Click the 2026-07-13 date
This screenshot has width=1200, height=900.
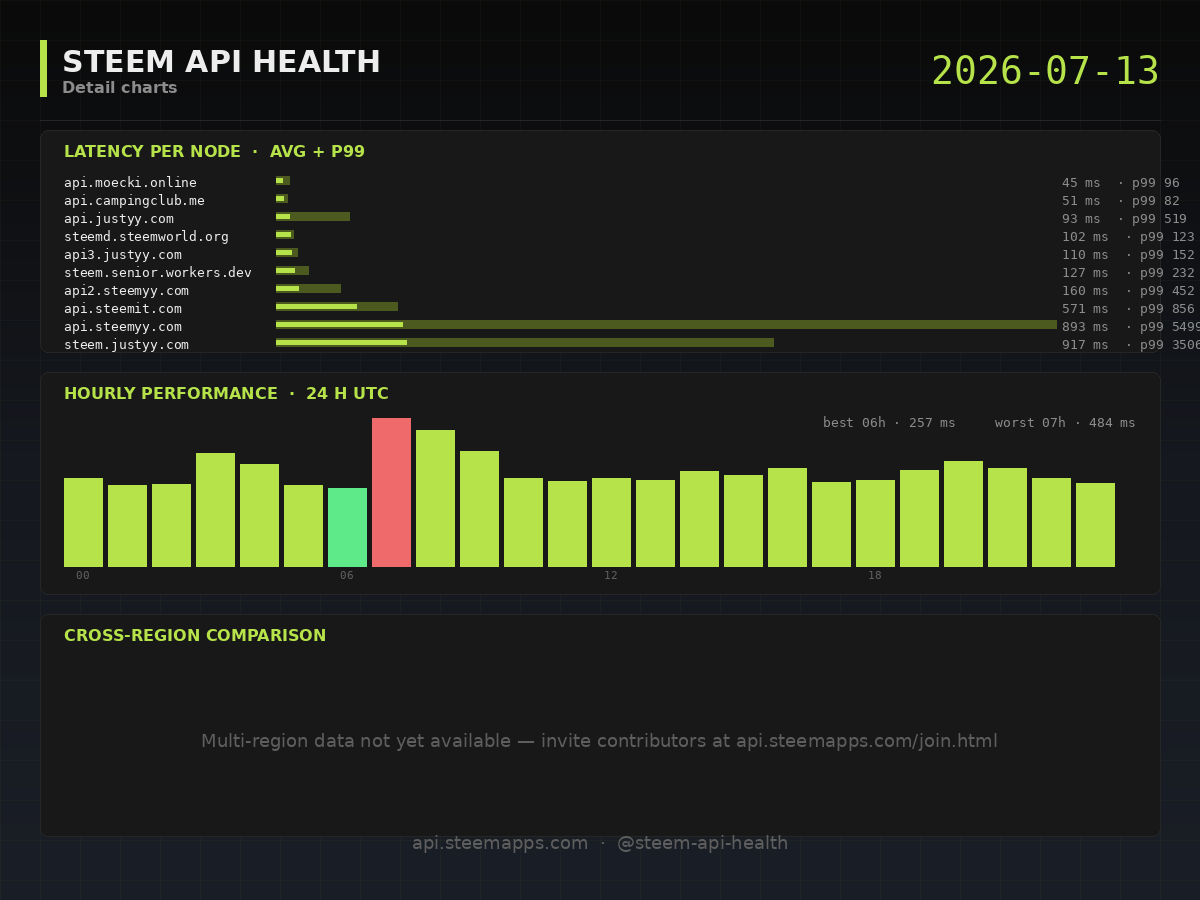[x=1045, y=72]
